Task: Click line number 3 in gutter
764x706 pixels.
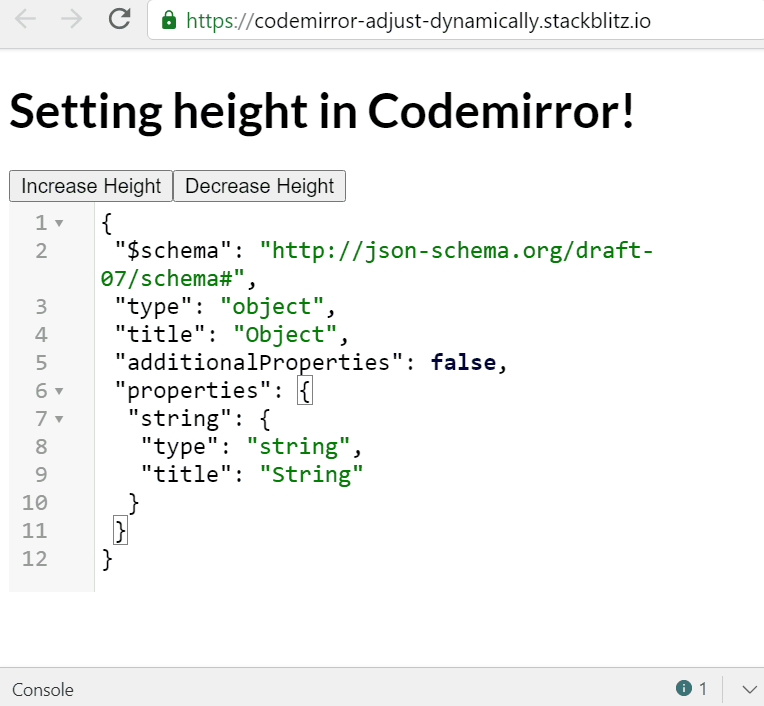Action: 40,306
